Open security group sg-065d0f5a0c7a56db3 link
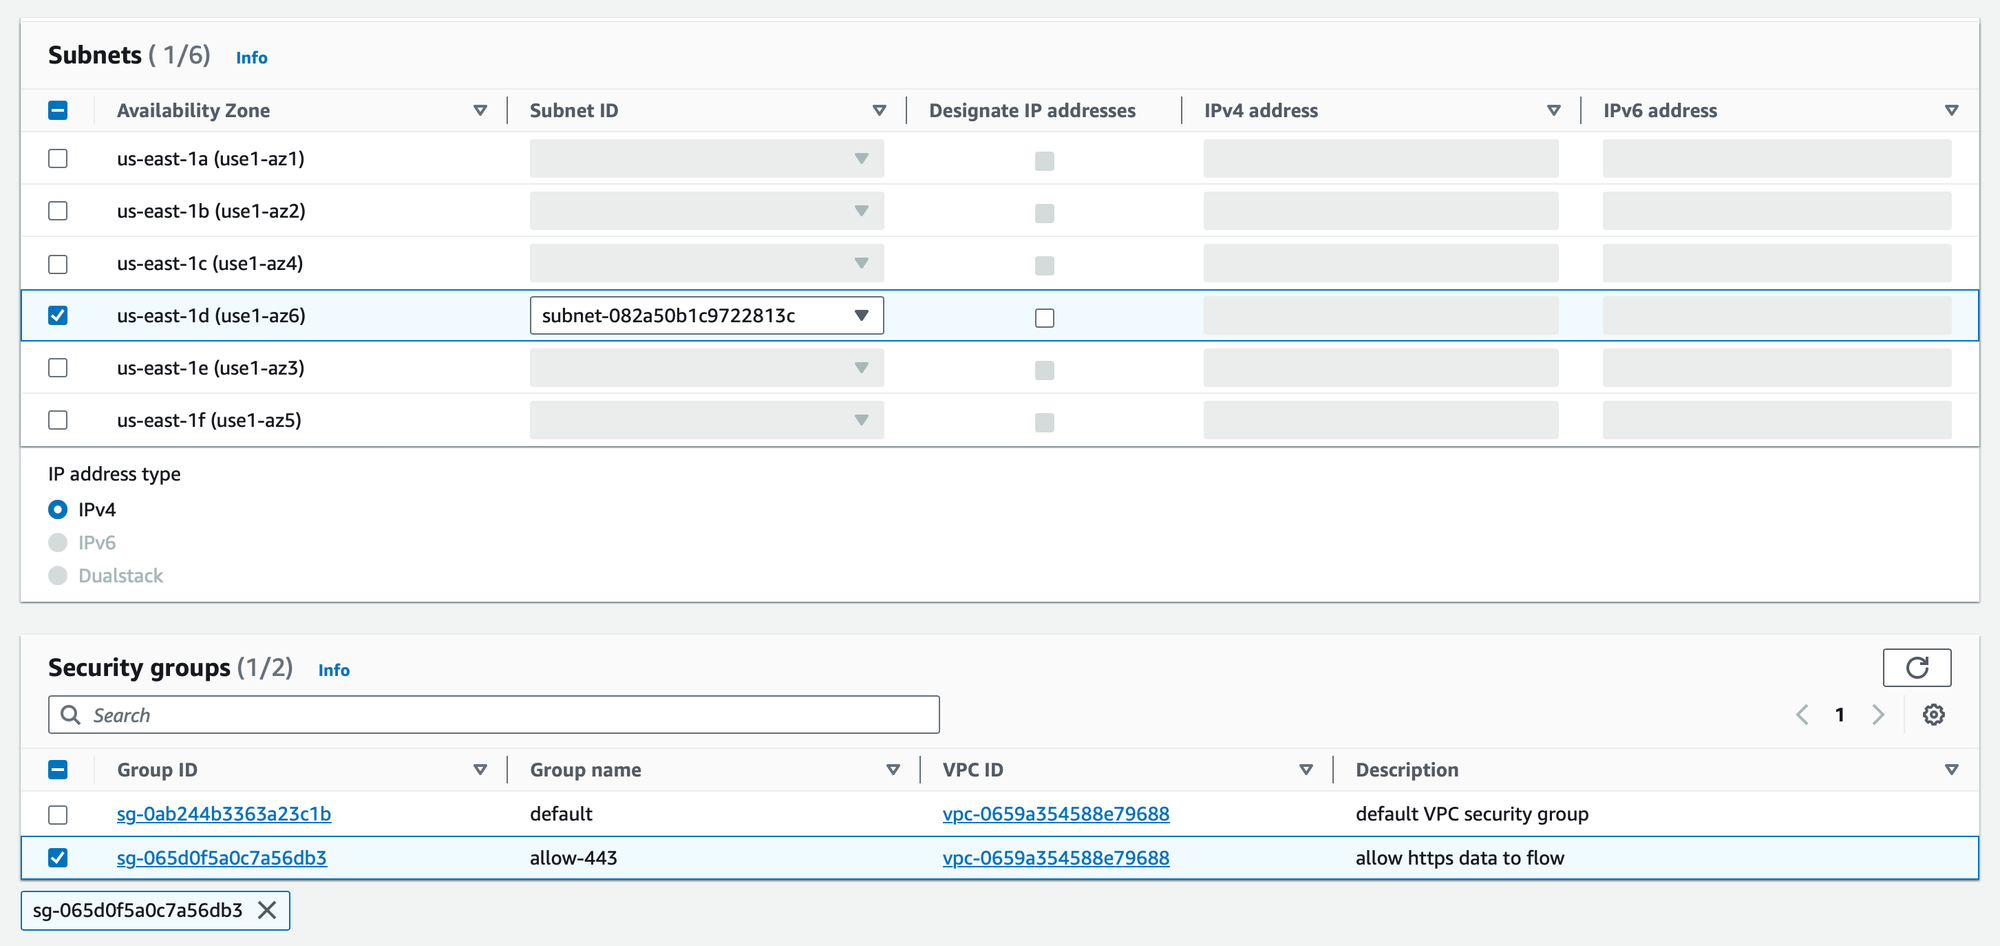2000x946 pixels. 222,857
